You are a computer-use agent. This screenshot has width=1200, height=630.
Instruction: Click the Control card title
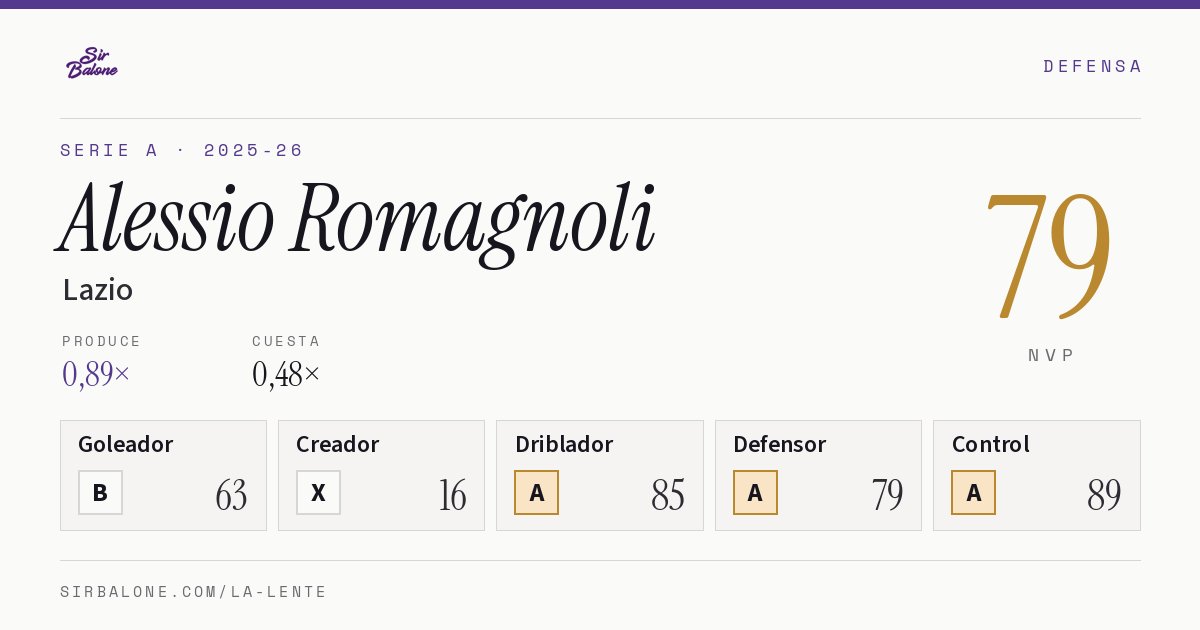(x=991, y=444)
